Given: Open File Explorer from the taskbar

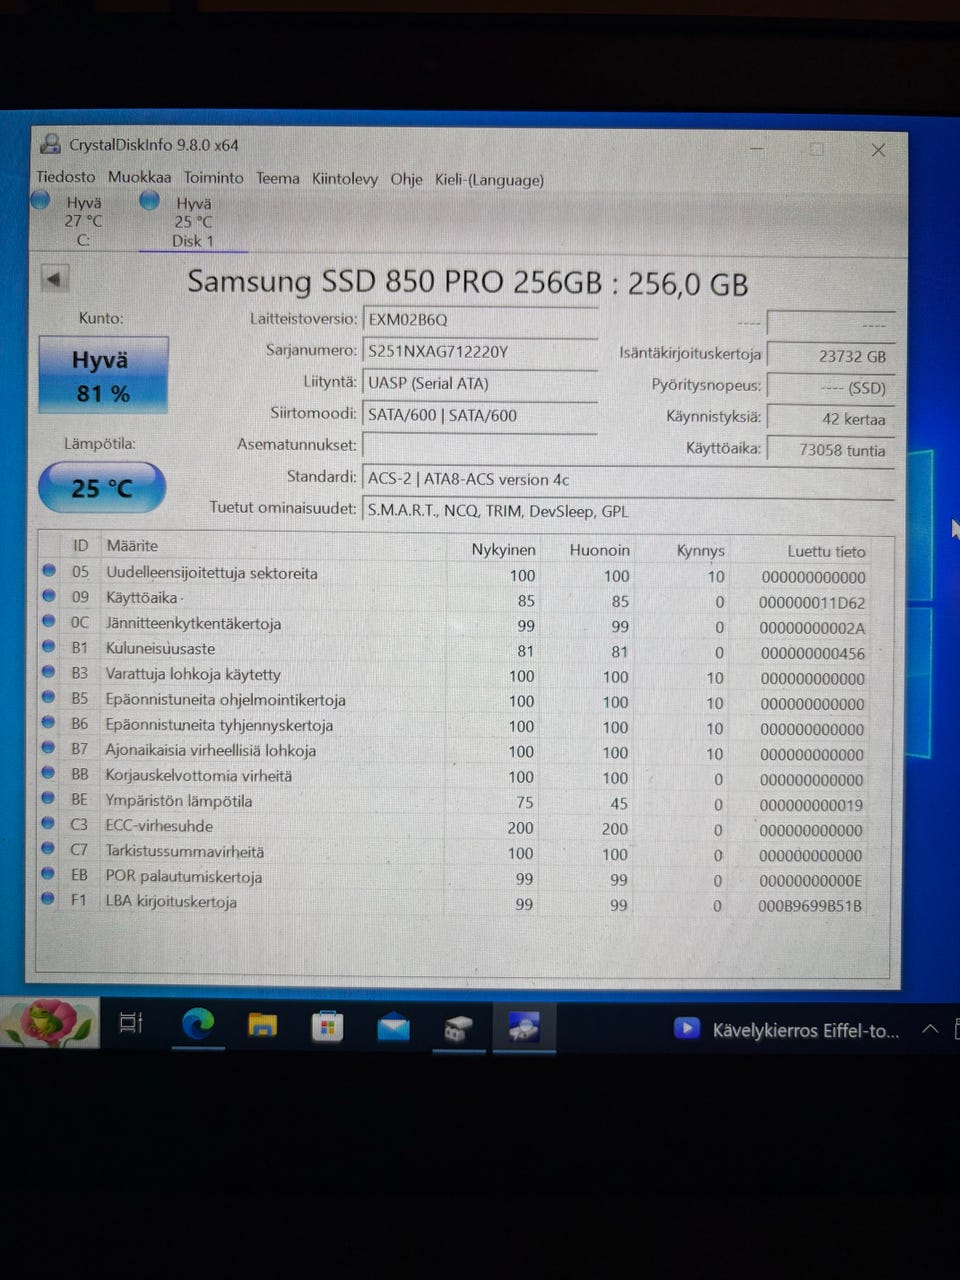Looking at the screenshot, I should (262, 1025).
